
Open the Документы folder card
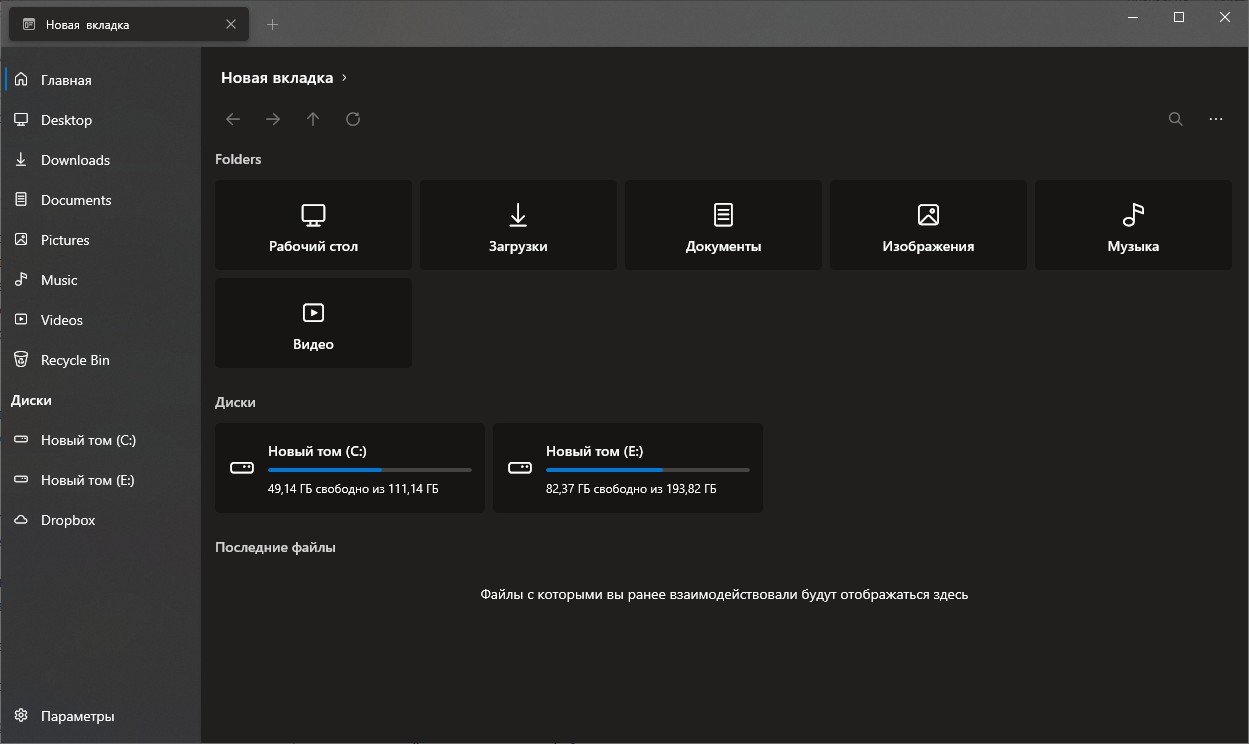pyautogui.click(x=723, y=225)
